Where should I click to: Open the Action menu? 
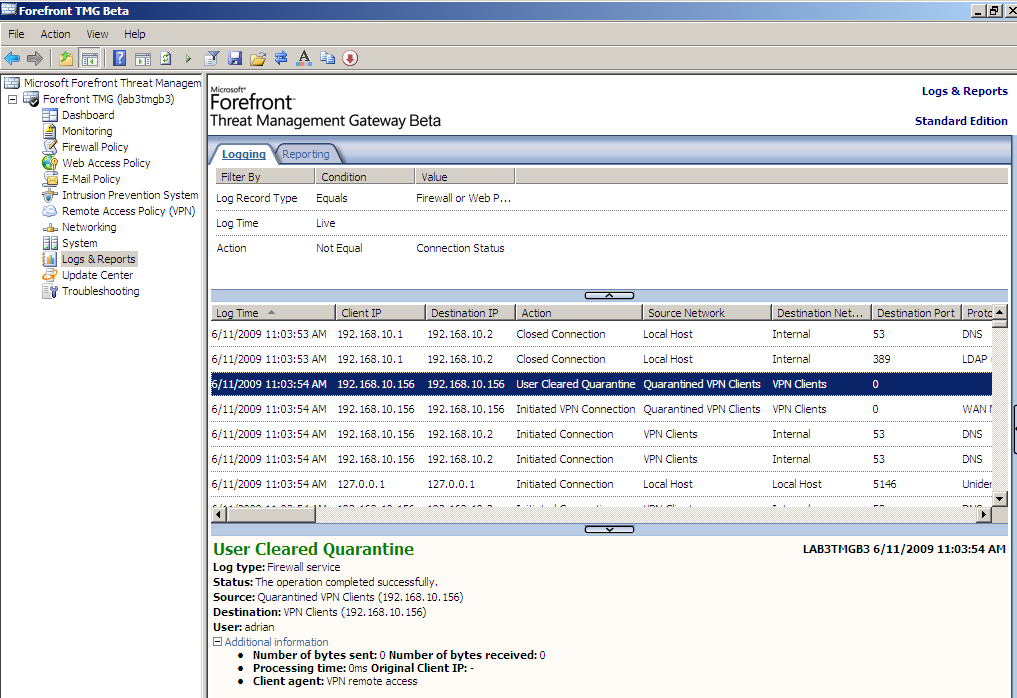55,34
